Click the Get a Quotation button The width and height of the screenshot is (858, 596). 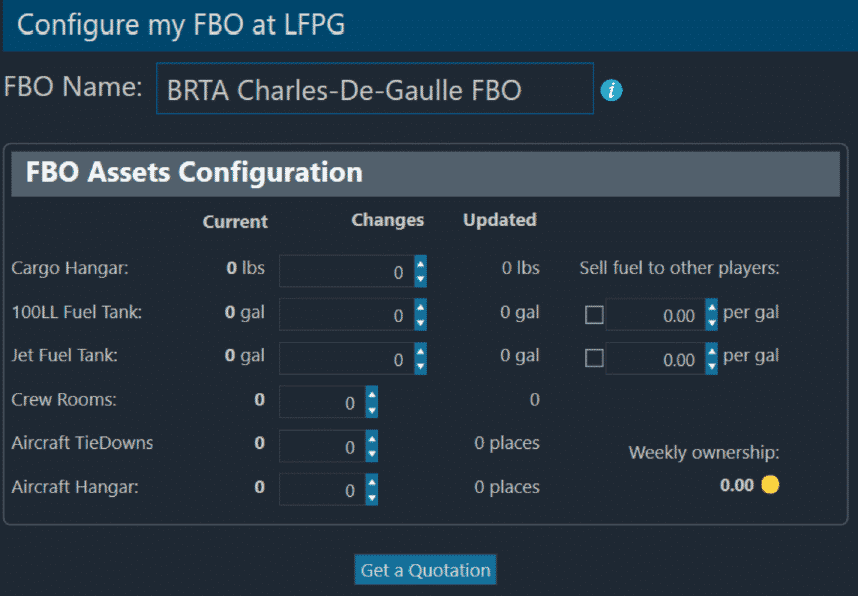click(x=425, y=570)
